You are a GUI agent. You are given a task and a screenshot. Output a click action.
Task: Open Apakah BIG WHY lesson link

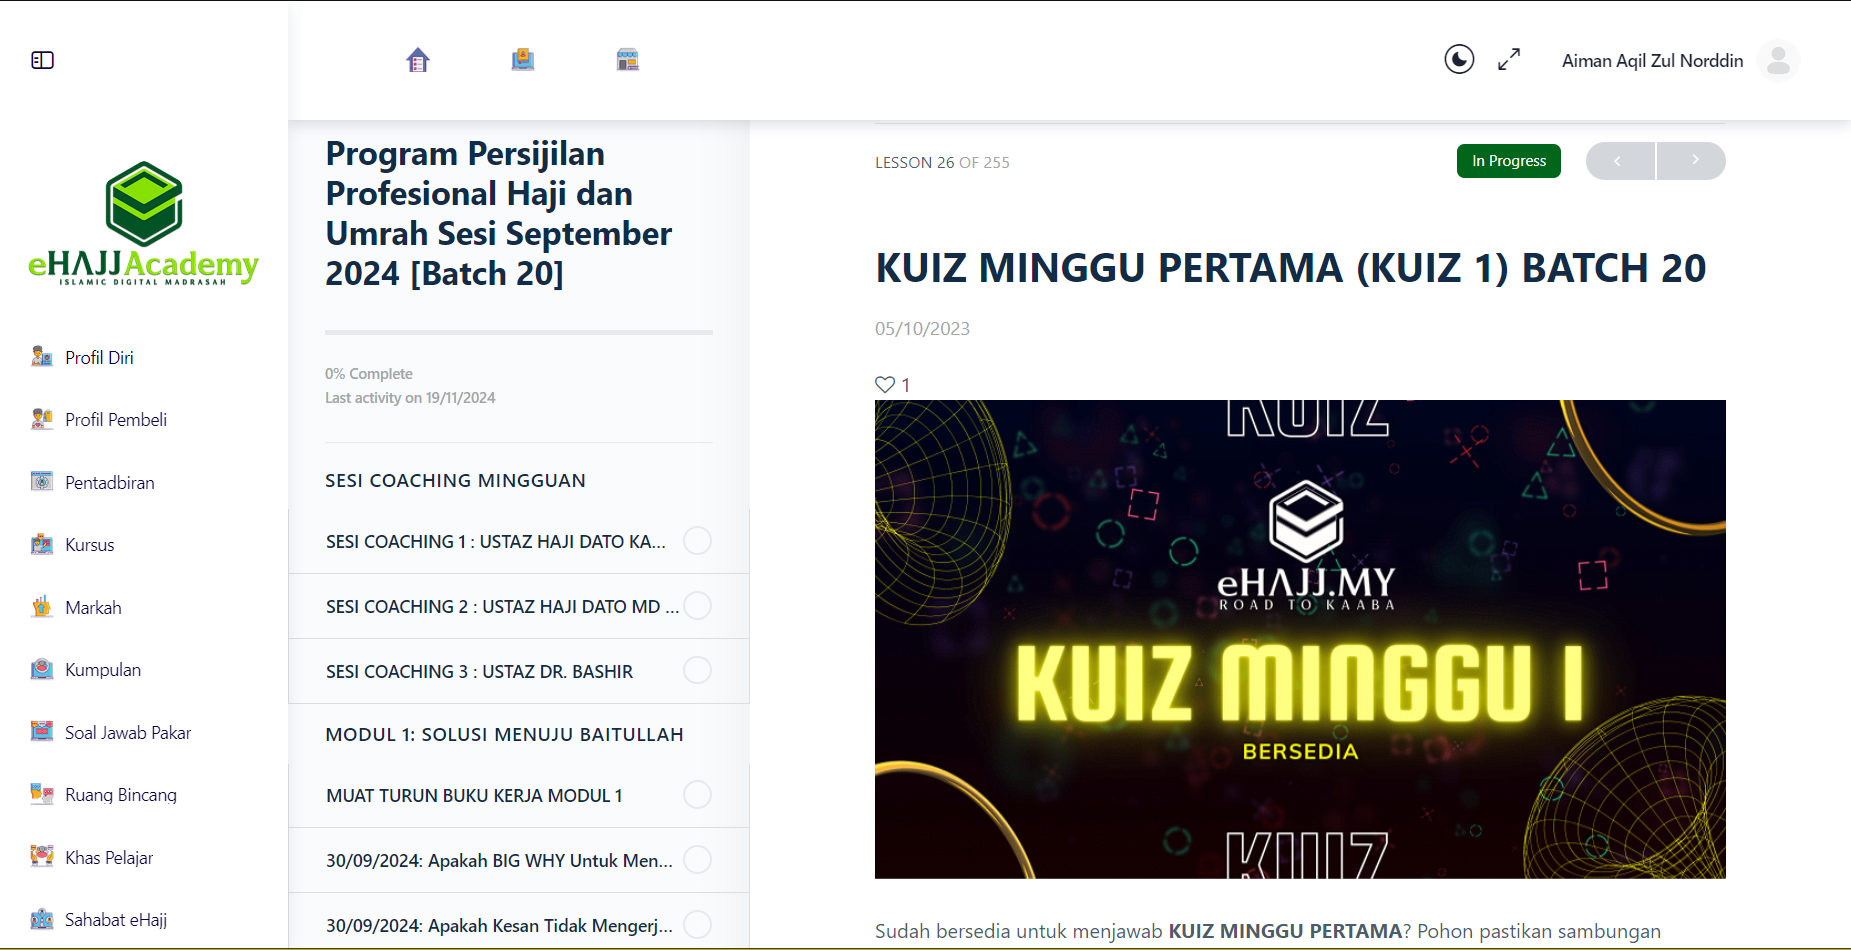(x=499, y=861)
